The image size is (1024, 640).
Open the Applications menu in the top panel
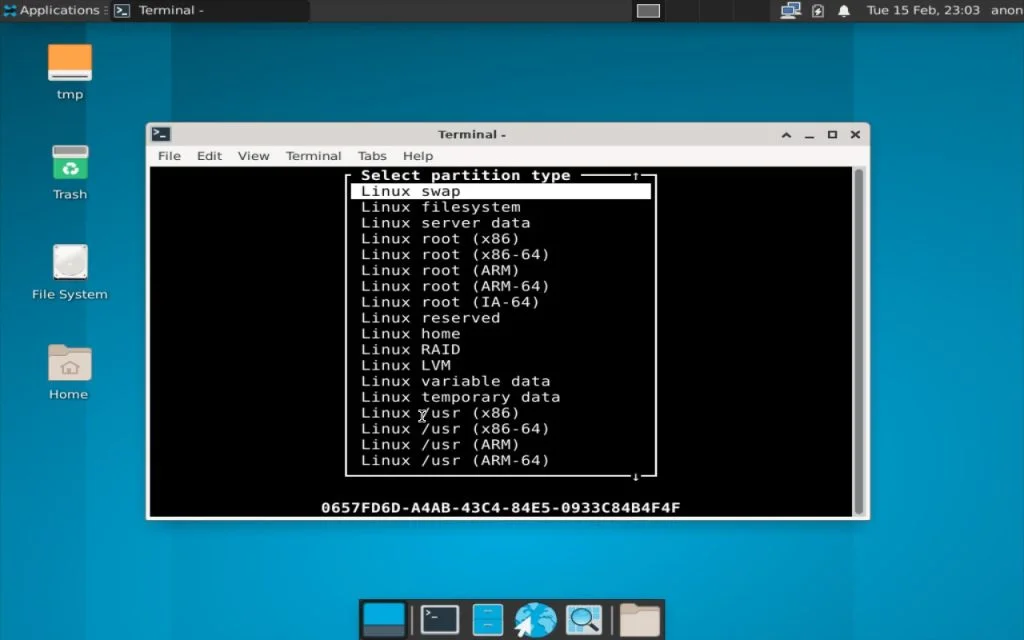pyautogui.click(x=54, y=10)
